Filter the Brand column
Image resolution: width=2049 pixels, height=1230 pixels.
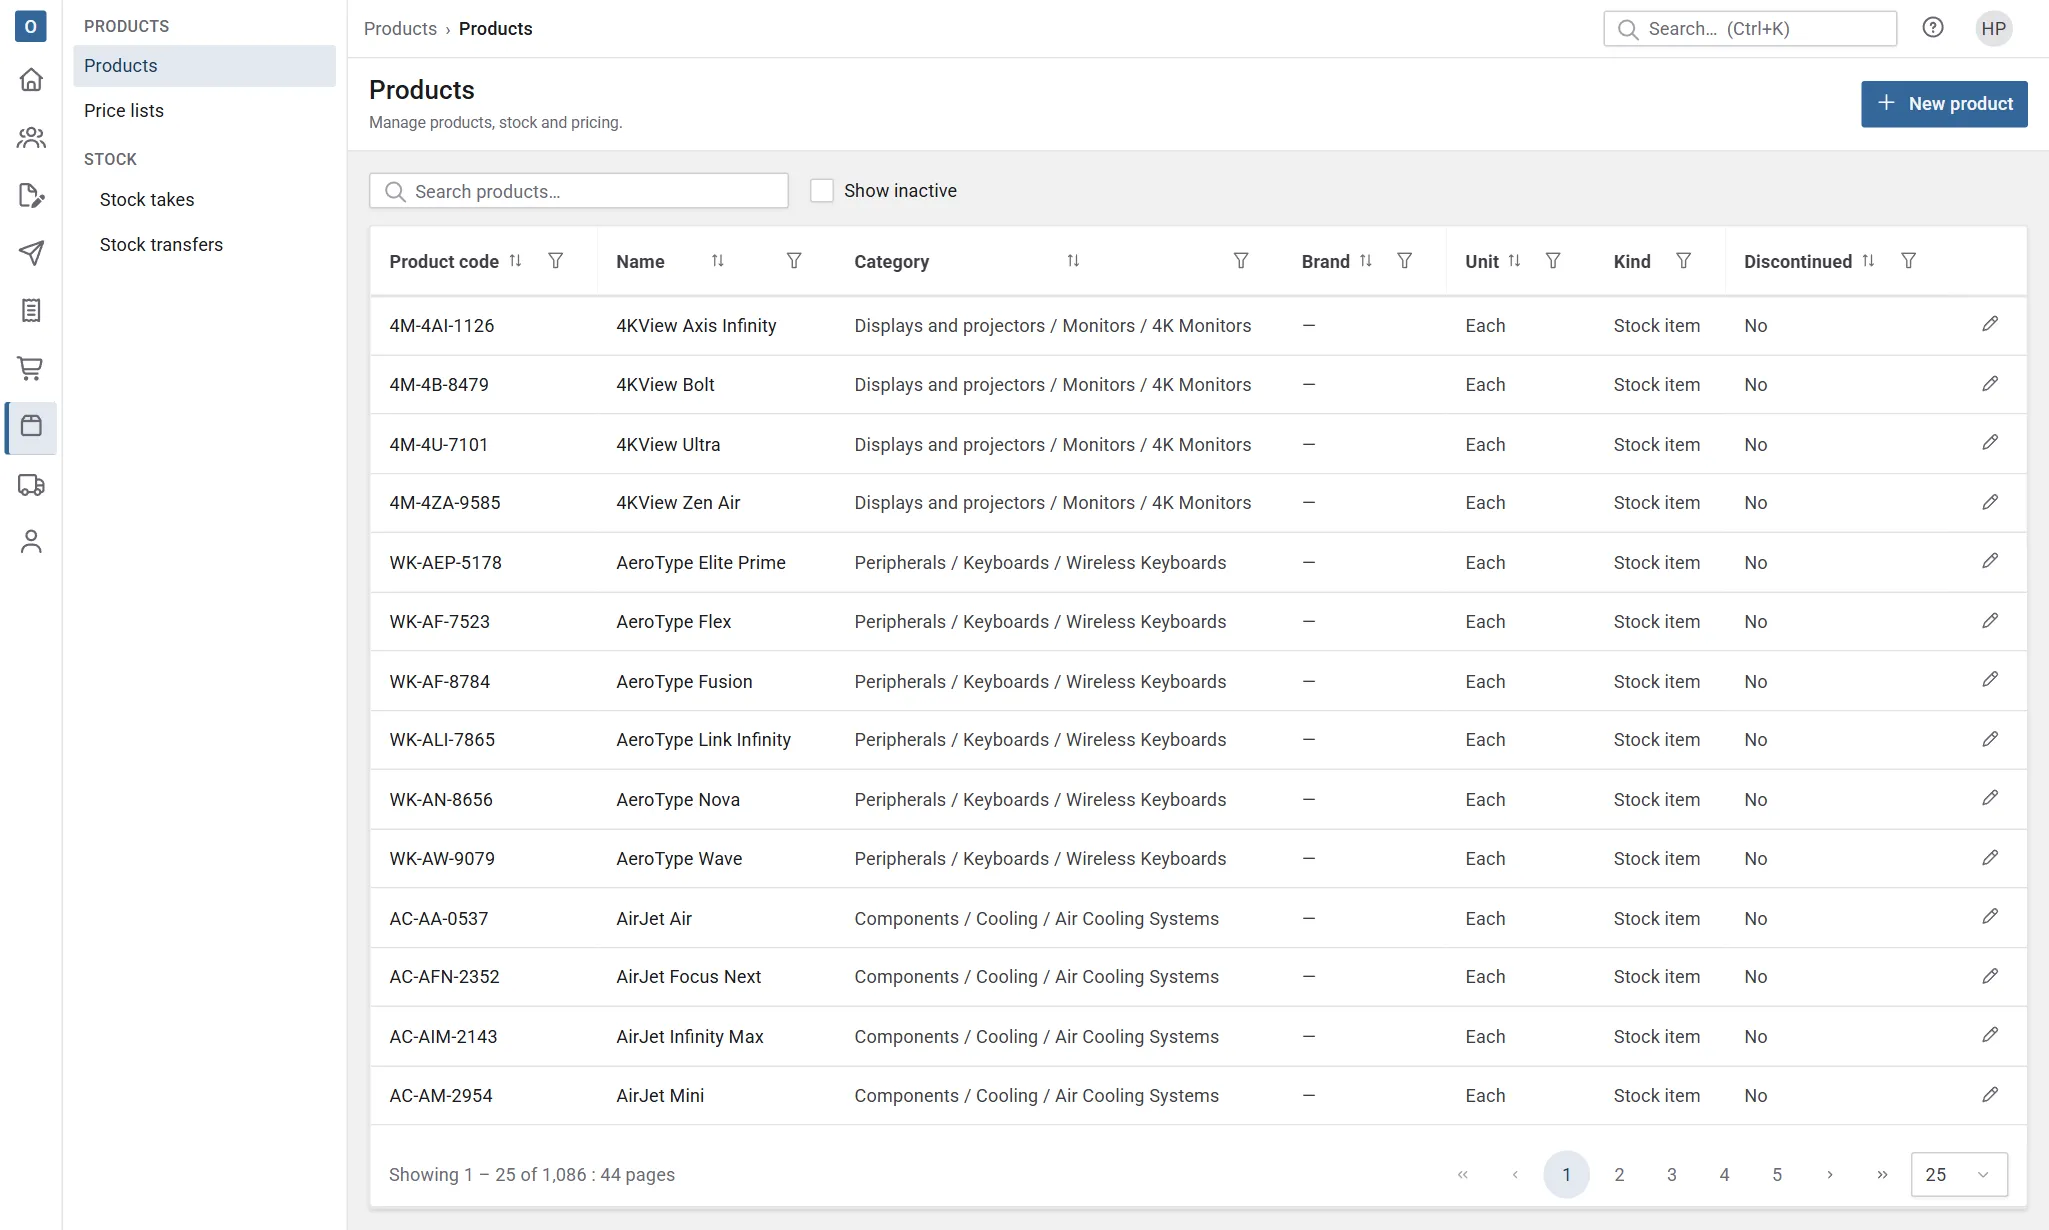(x=1405, y=261)
